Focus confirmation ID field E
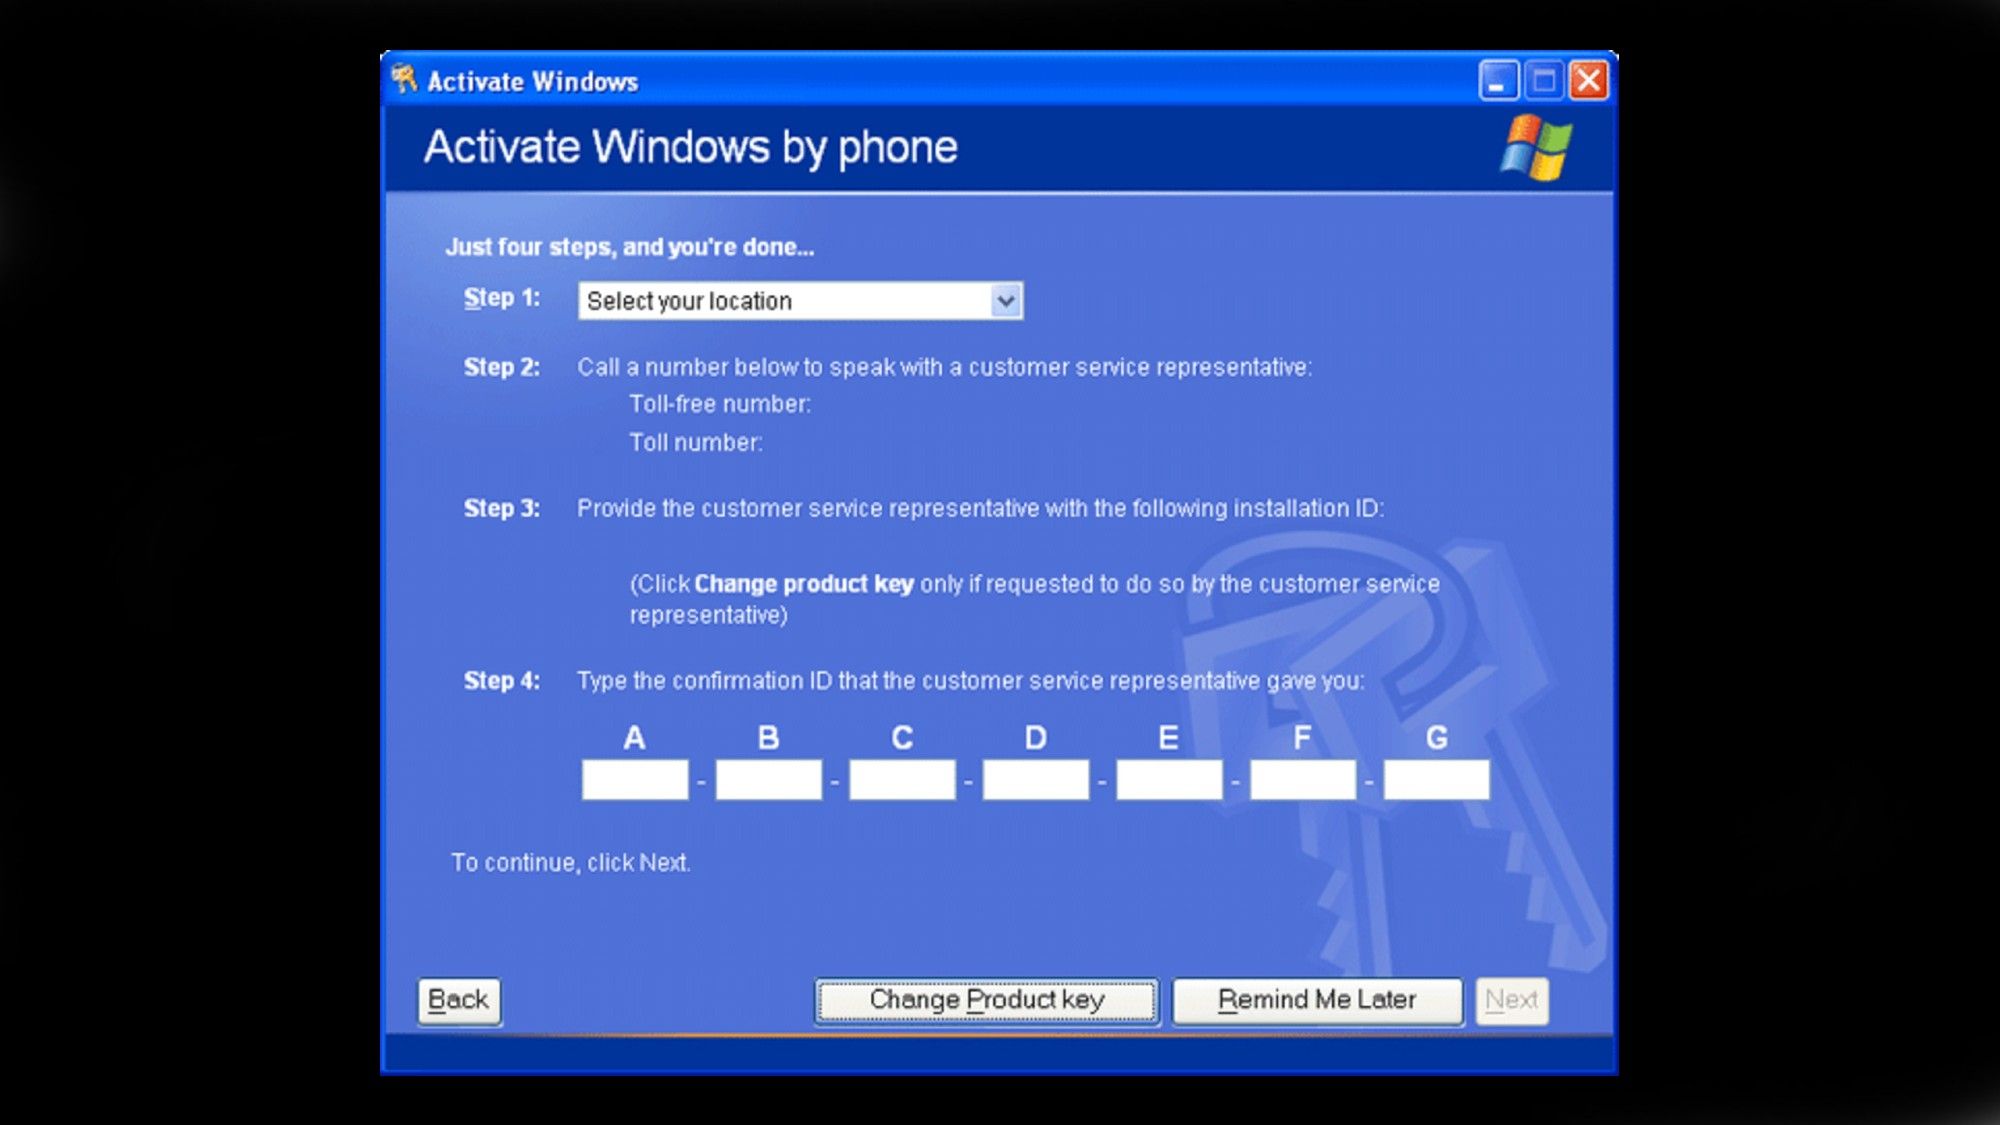 [x=1169, y=780]
